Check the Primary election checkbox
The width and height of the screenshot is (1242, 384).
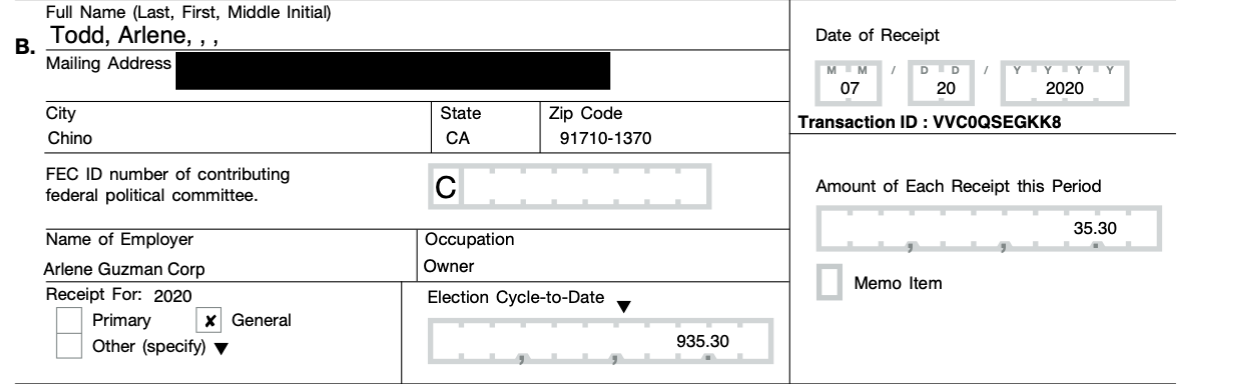pyautogui.click(x=70, y=321)
